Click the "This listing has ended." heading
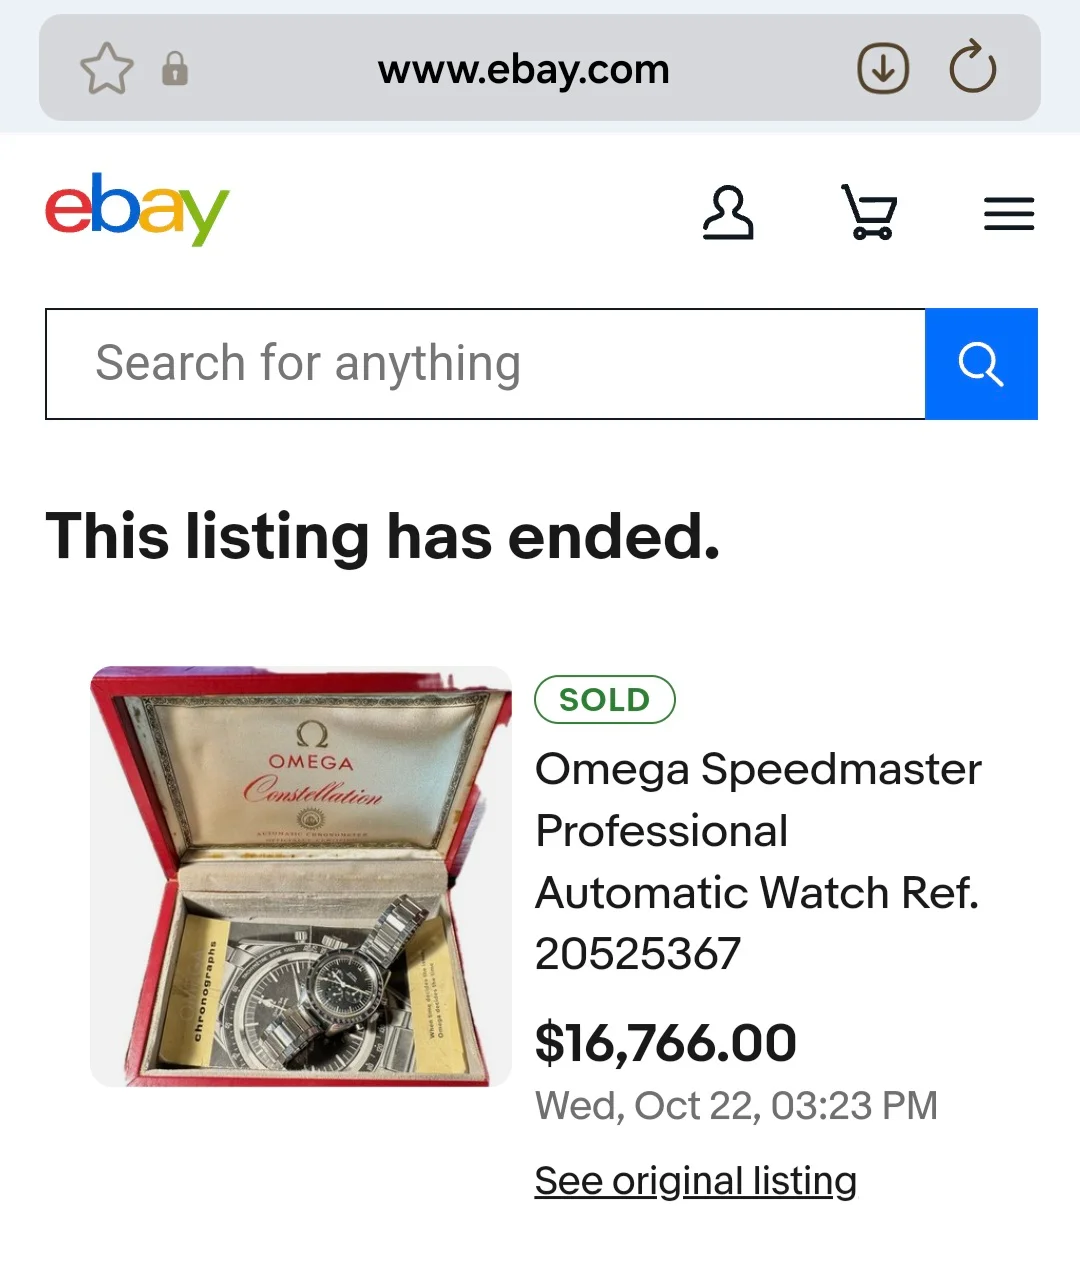1080x1269 pixels. tap(382, 537)
